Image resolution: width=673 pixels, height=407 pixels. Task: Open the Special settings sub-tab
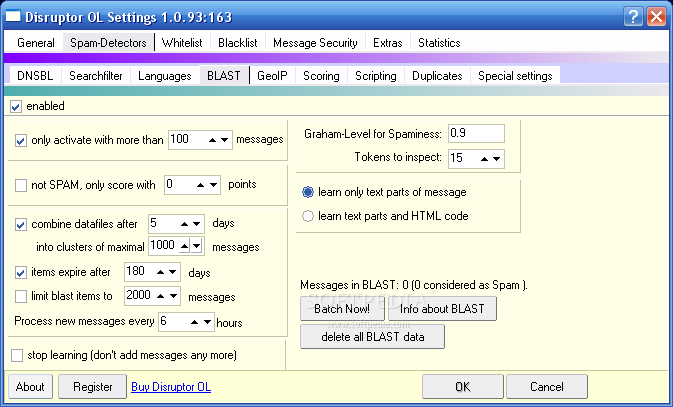[x=515, y=76]
